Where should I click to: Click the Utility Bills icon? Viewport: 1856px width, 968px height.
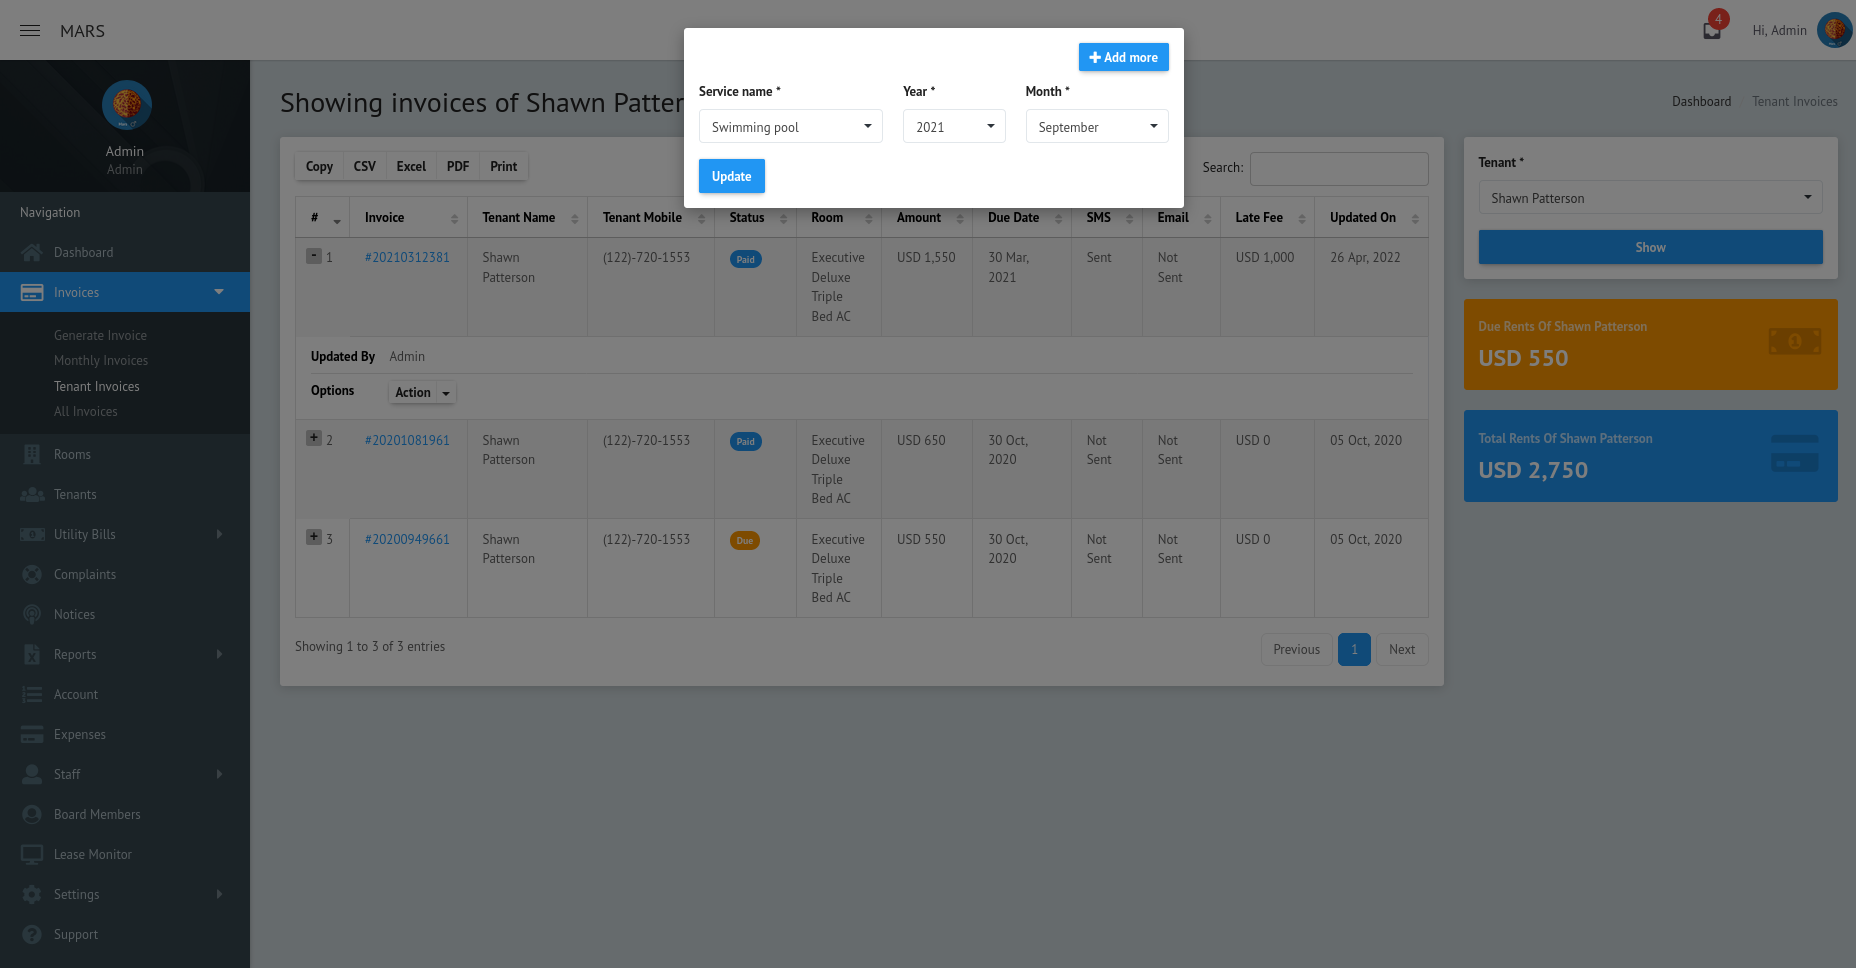point(33,534)
